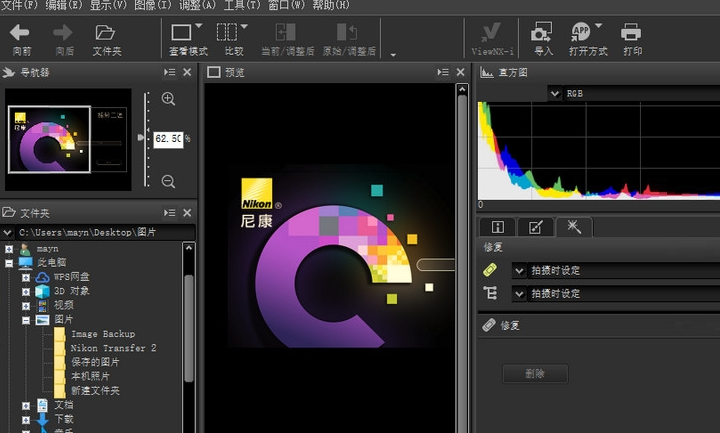Open second 拍摄时设定 dropdown
Viewport: 720px width, 433px height.
tap(519, 294)
